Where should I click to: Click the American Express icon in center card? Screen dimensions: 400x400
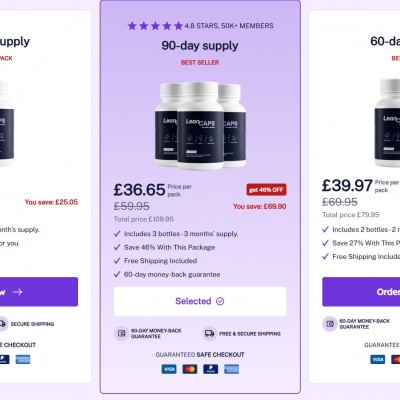pyautogui.click(x=231, y=369)
